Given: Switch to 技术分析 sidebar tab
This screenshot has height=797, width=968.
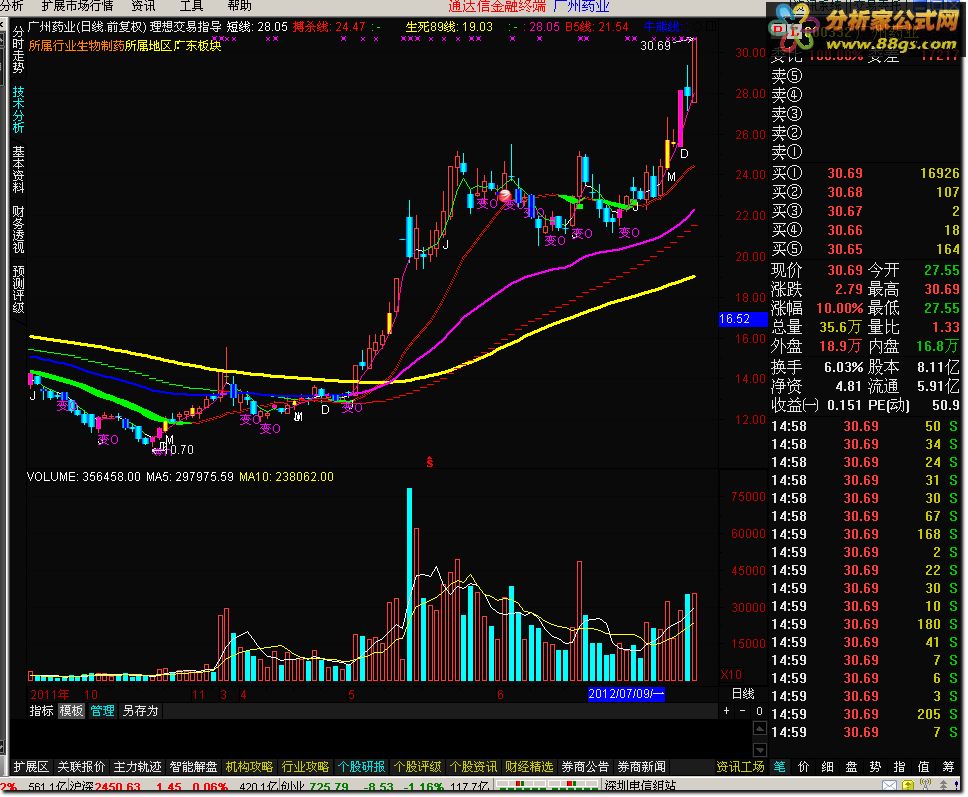Looking at the screenshot, I should (x=19, y=109).
